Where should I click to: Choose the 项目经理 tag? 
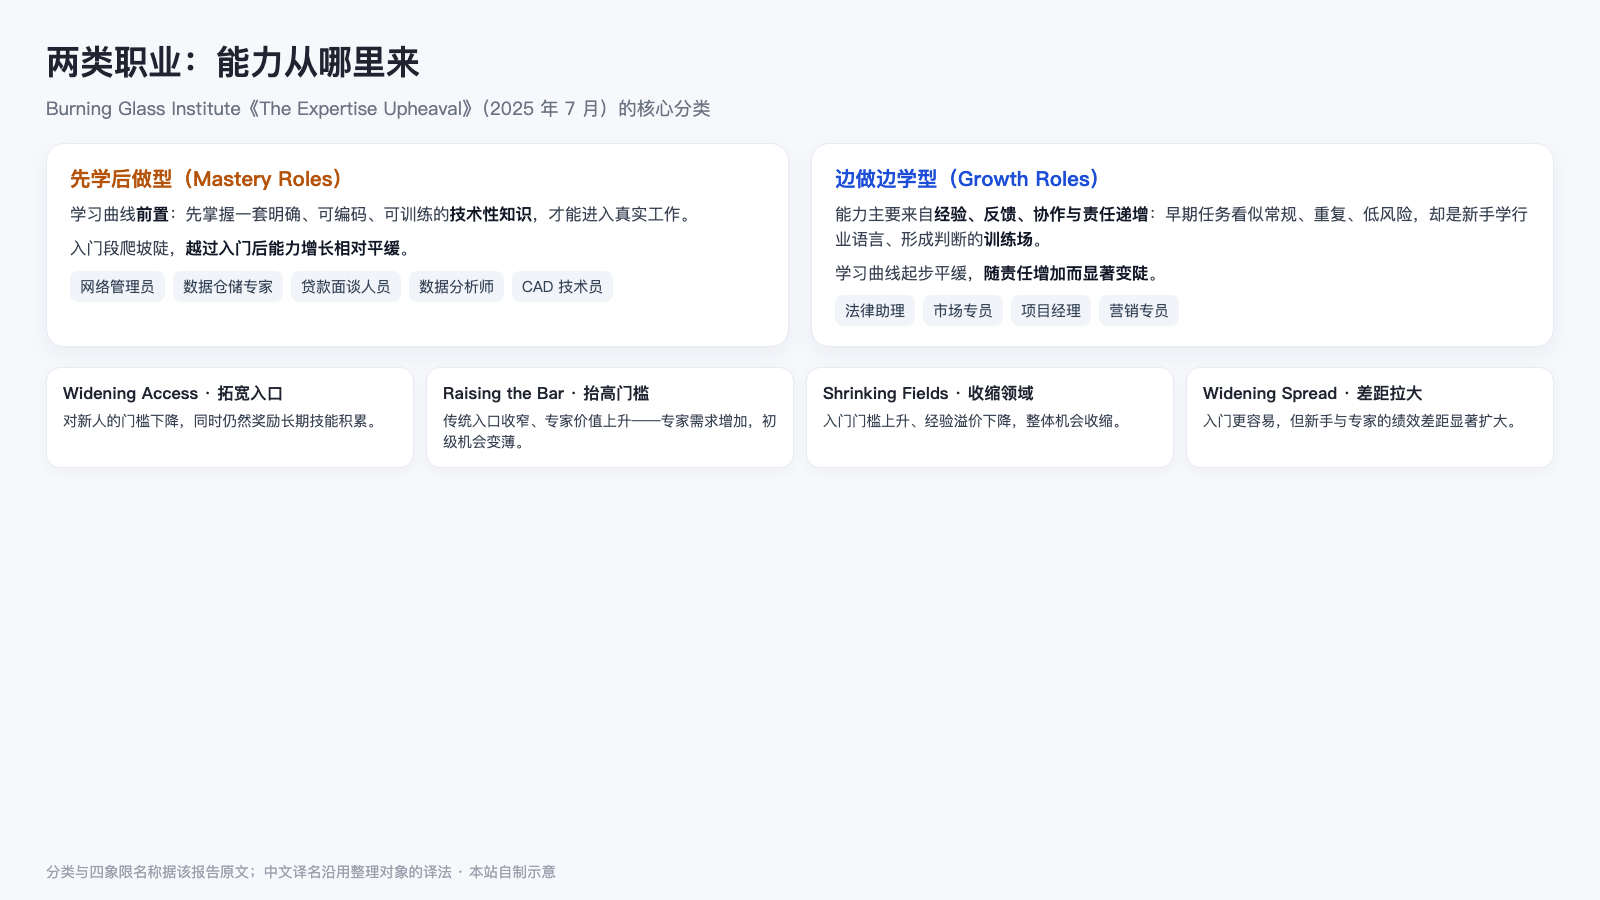[x=1051, y=311]
